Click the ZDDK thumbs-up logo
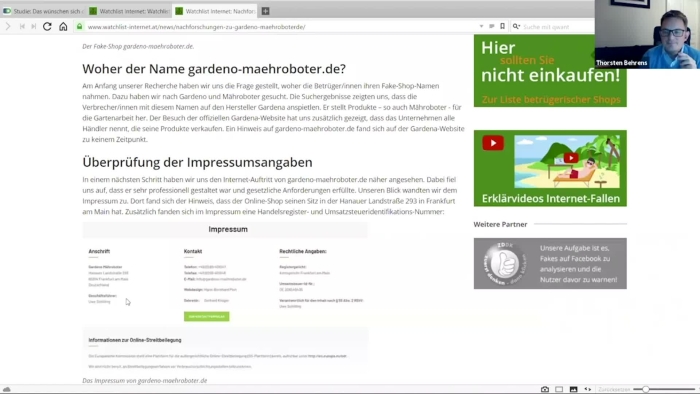 504,263
